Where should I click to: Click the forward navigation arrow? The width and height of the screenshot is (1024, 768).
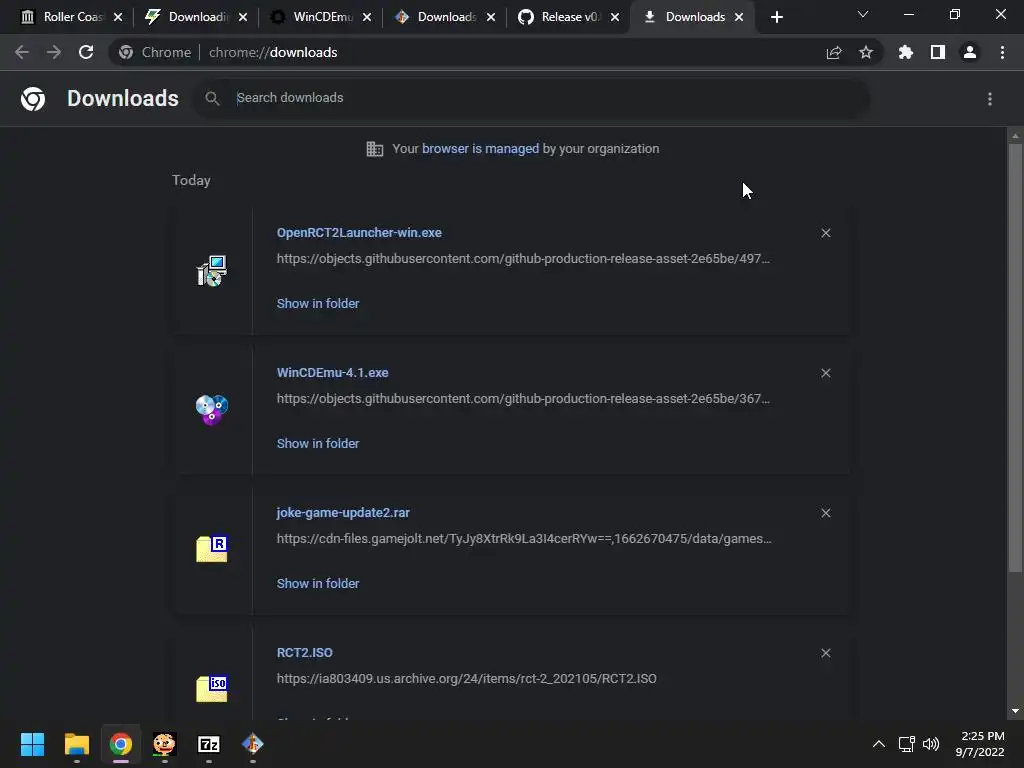pyautogui.click(x=54, y=52)
